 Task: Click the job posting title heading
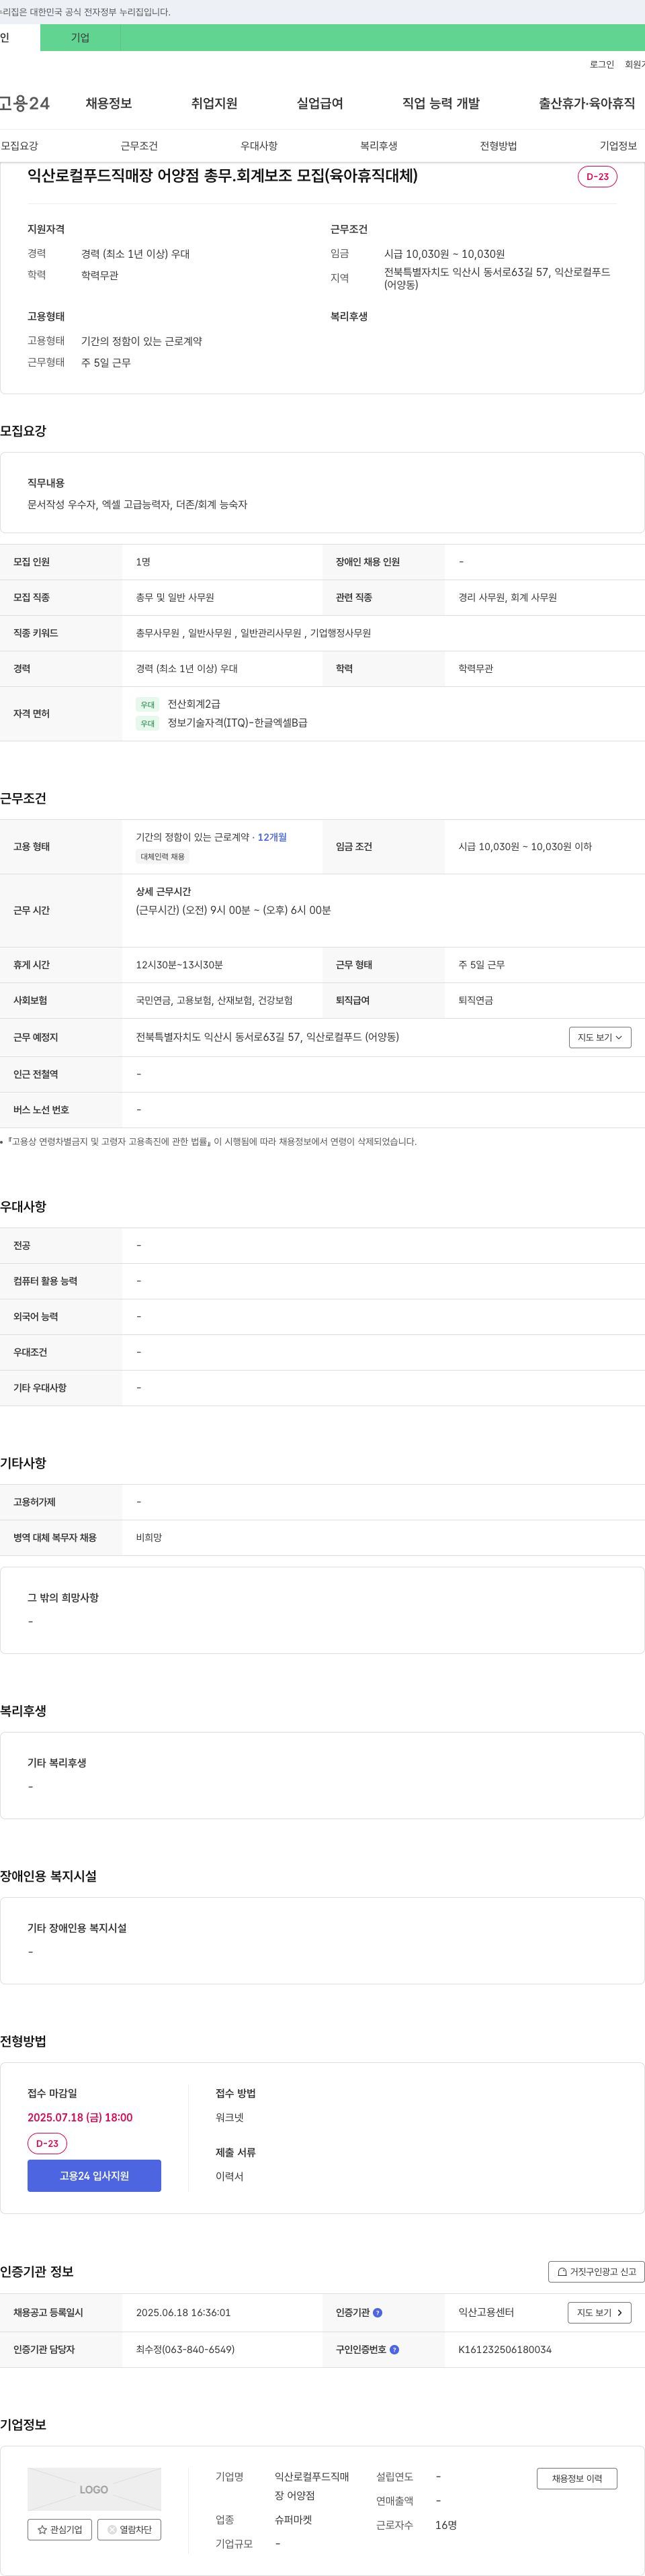[x=222, y=176]
